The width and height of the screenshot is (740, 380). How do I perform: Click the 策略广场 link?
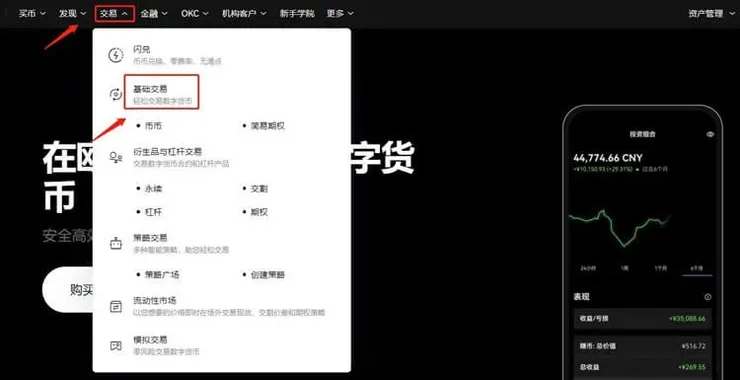pos(162,275)
